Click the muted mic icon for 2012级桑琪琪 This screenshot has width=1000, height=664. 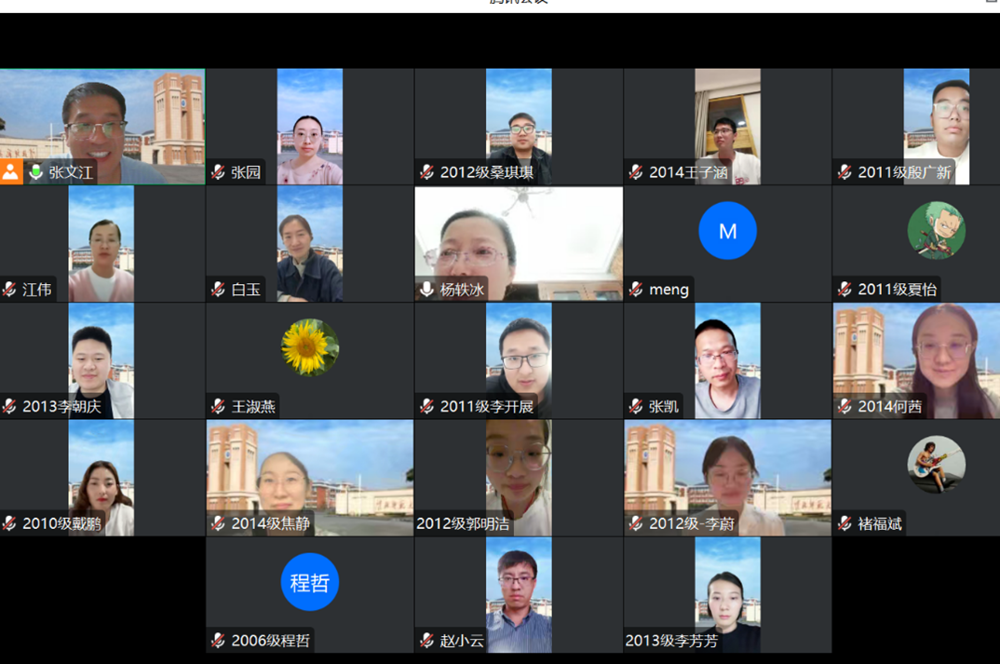427,172
